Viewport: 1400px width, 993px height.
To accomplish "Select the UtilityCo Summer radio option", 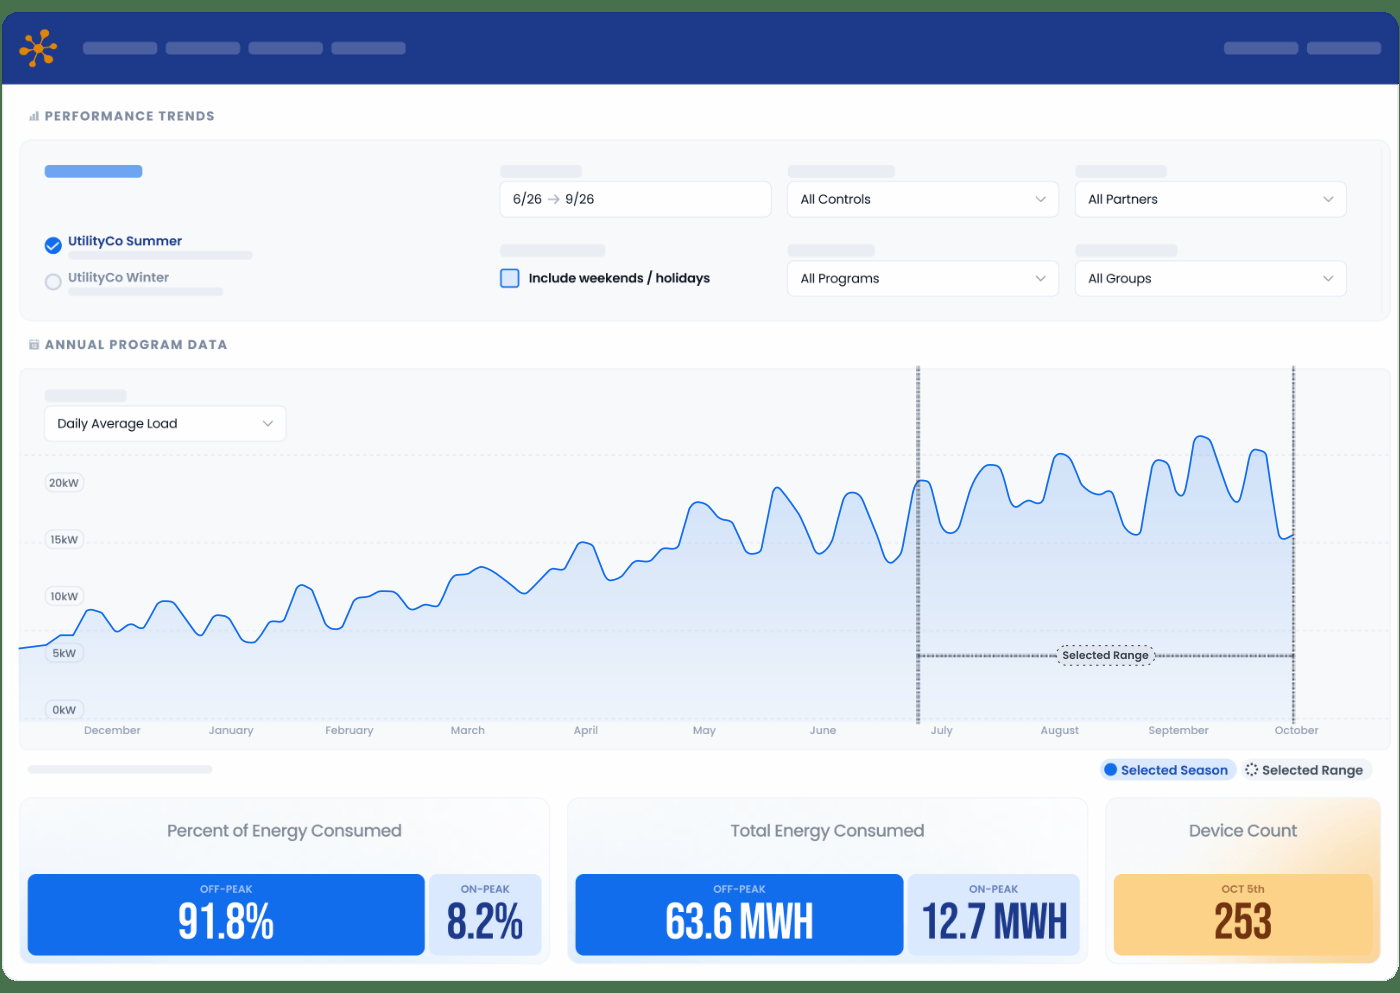I will 53,245.
